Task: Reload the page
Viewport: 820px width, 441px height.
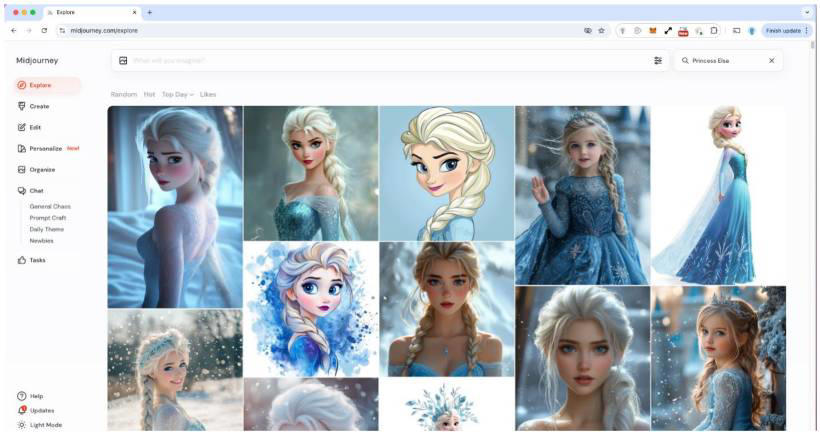Action: 44,31
